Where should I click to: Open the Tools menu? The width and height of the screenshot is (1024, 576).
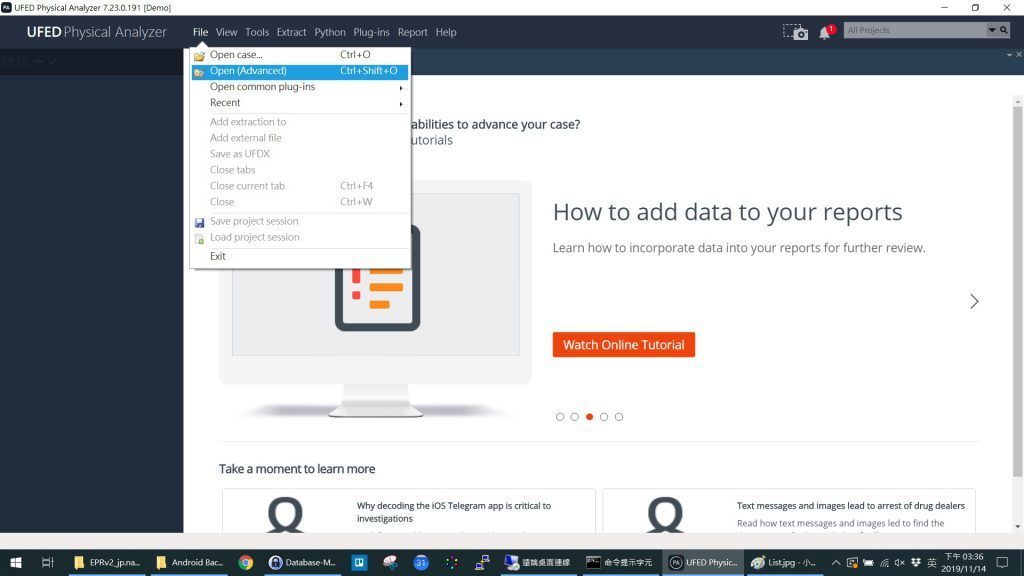pos(257,32)
